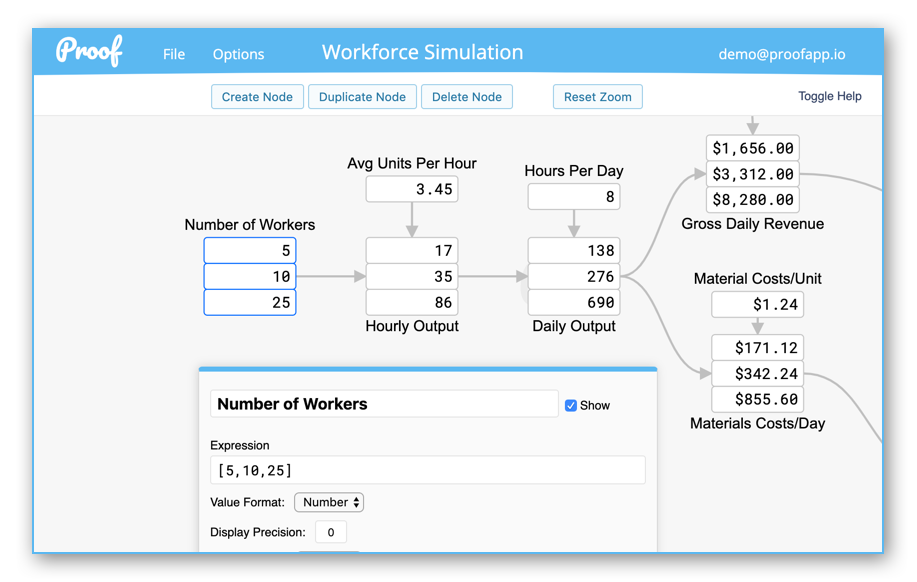Click the Workforce Simulation title
This screenshot has width=917, height=582.
(x=422, y=52)
